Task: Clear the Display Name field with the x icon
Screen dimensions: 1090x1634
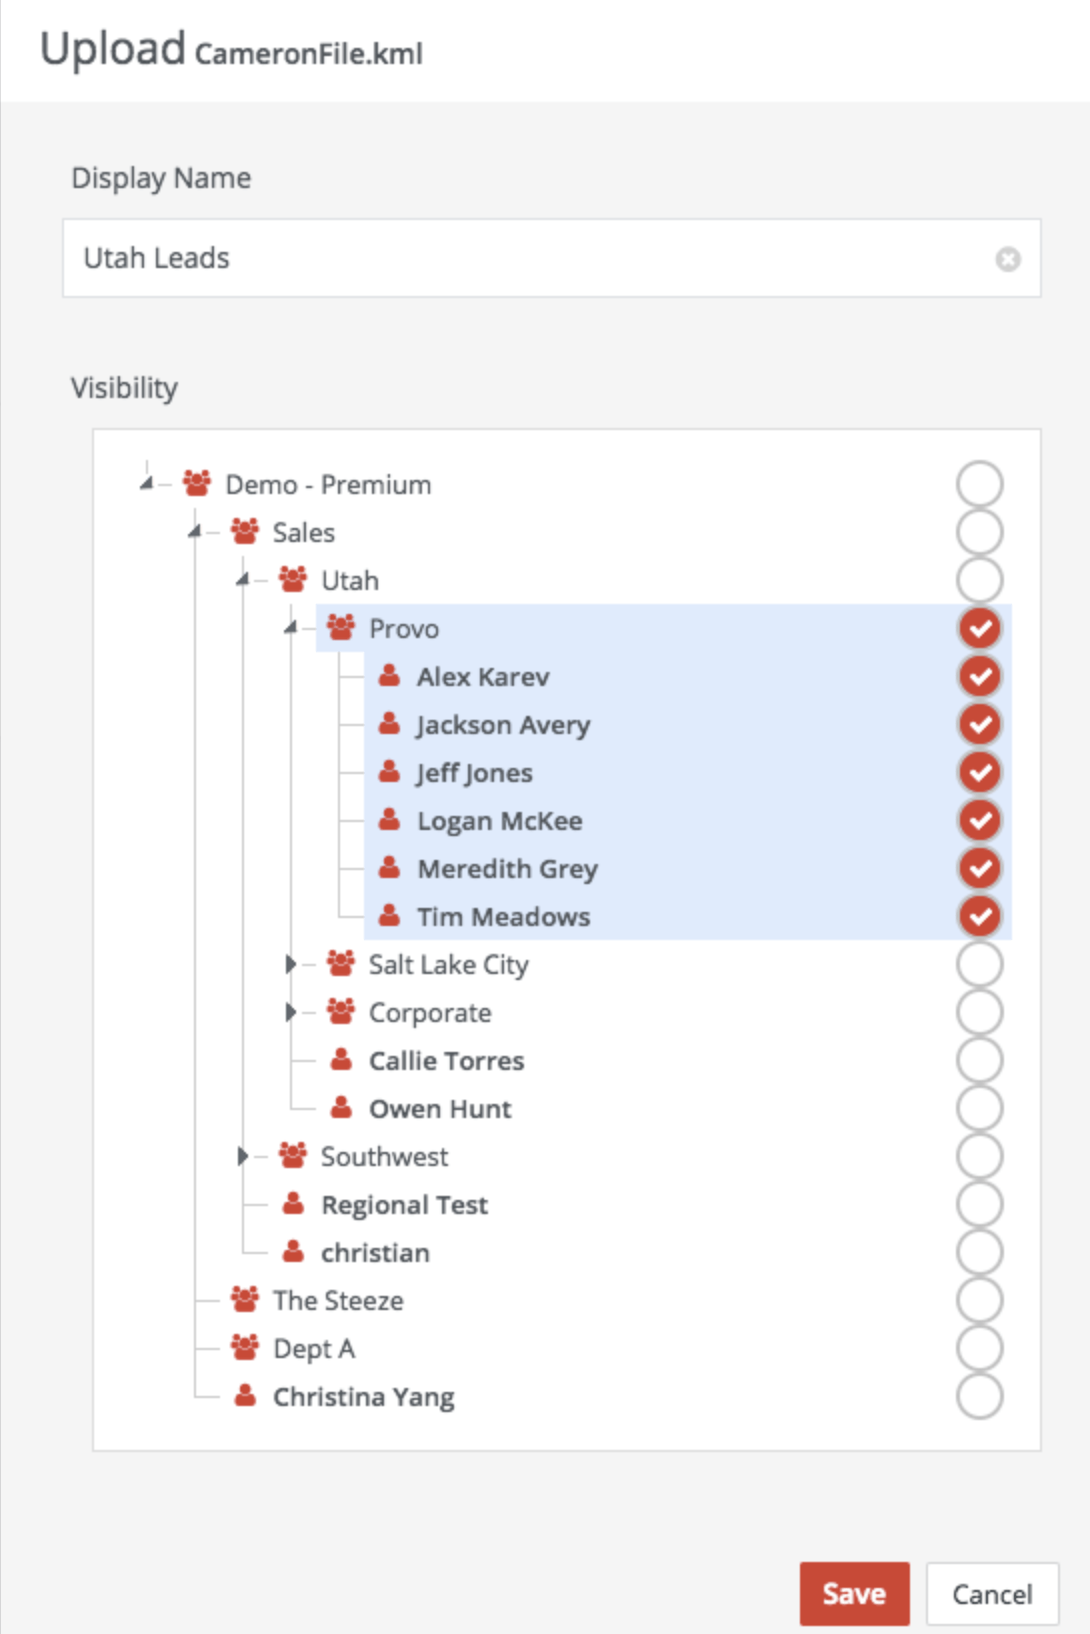Action: [x=1008, y=259]
